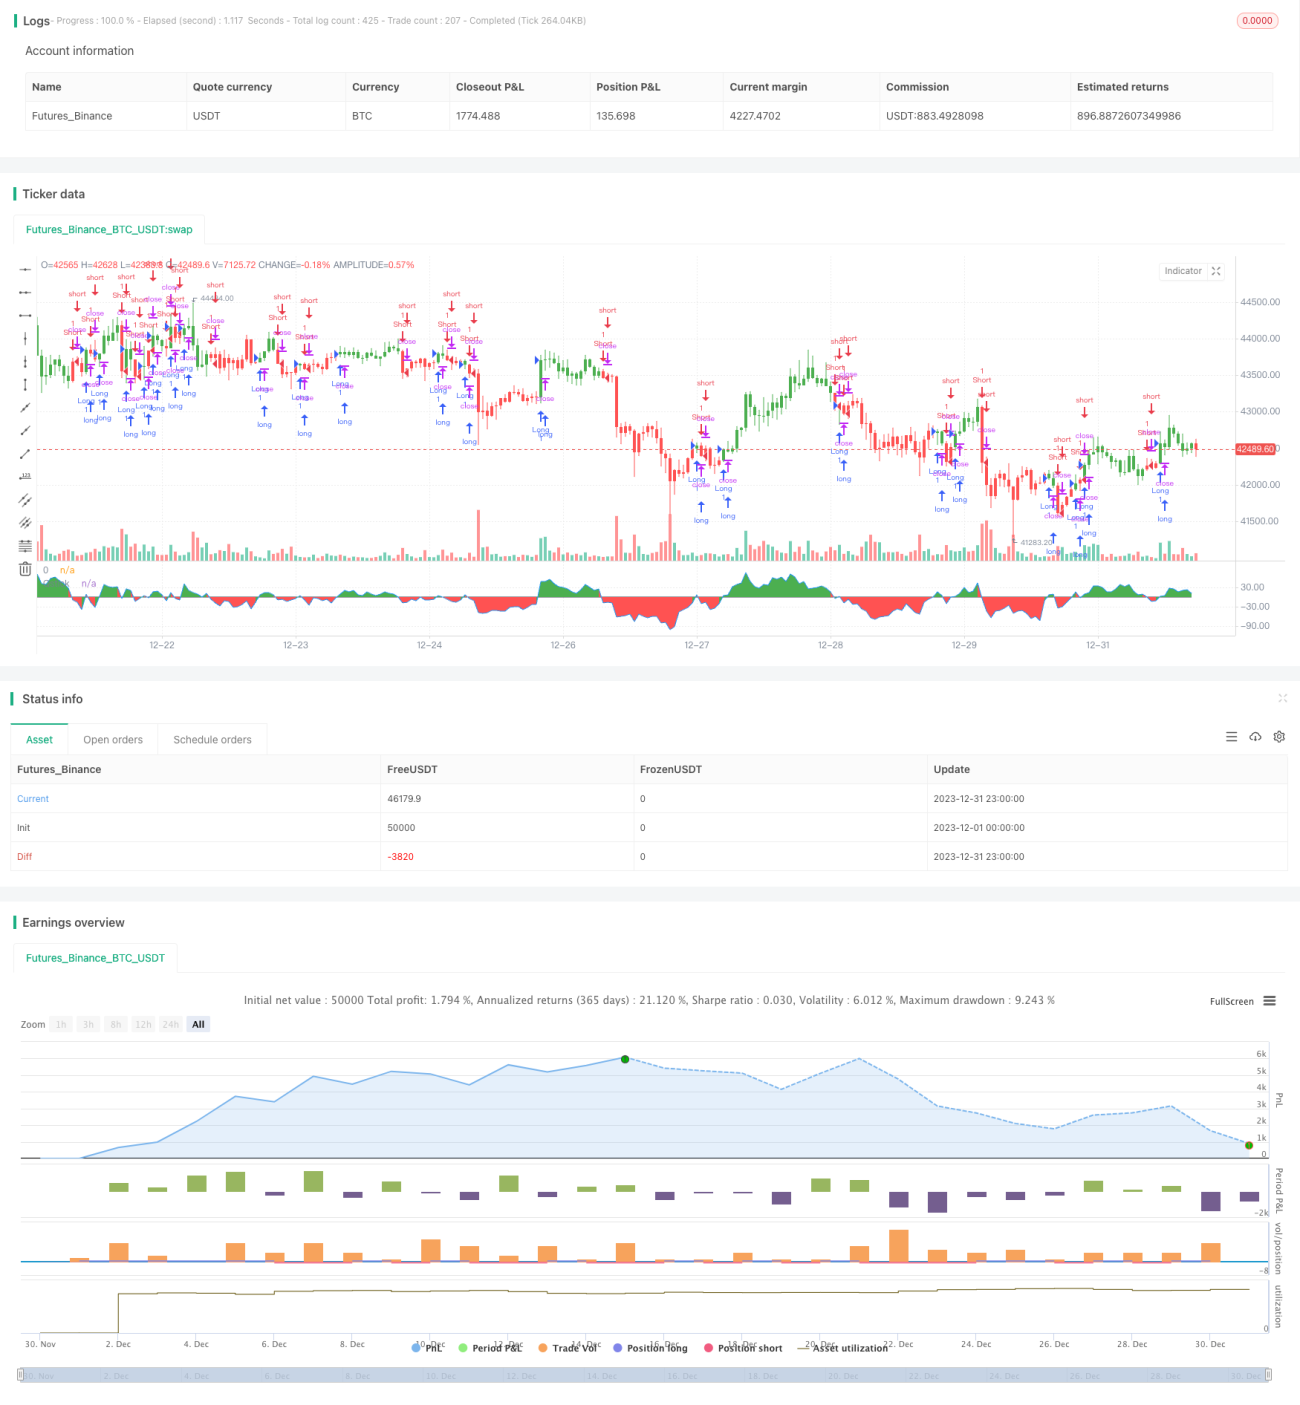Open the earnings chart hamburger context menu
This screenshot has height=1405, width=1300.
coord(1269,1001)
